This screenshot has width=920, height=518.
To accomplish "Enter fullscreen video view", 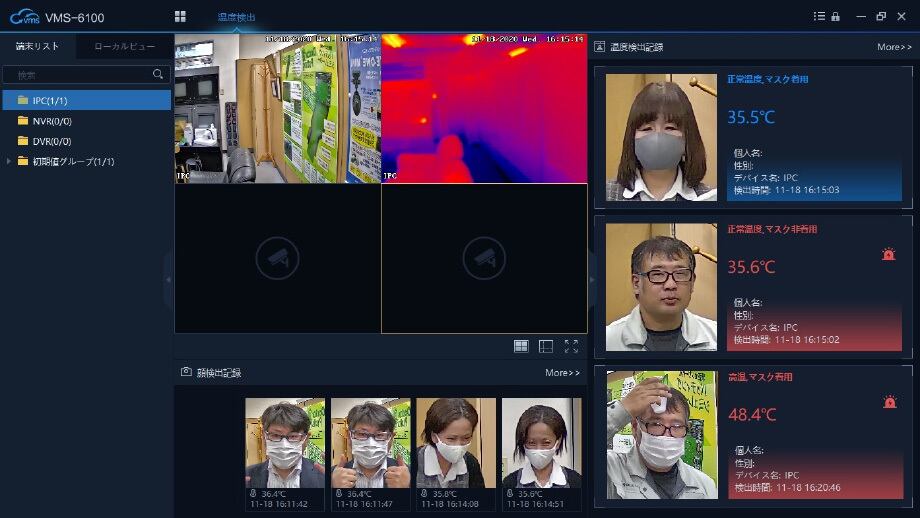I will click(571, 346).
